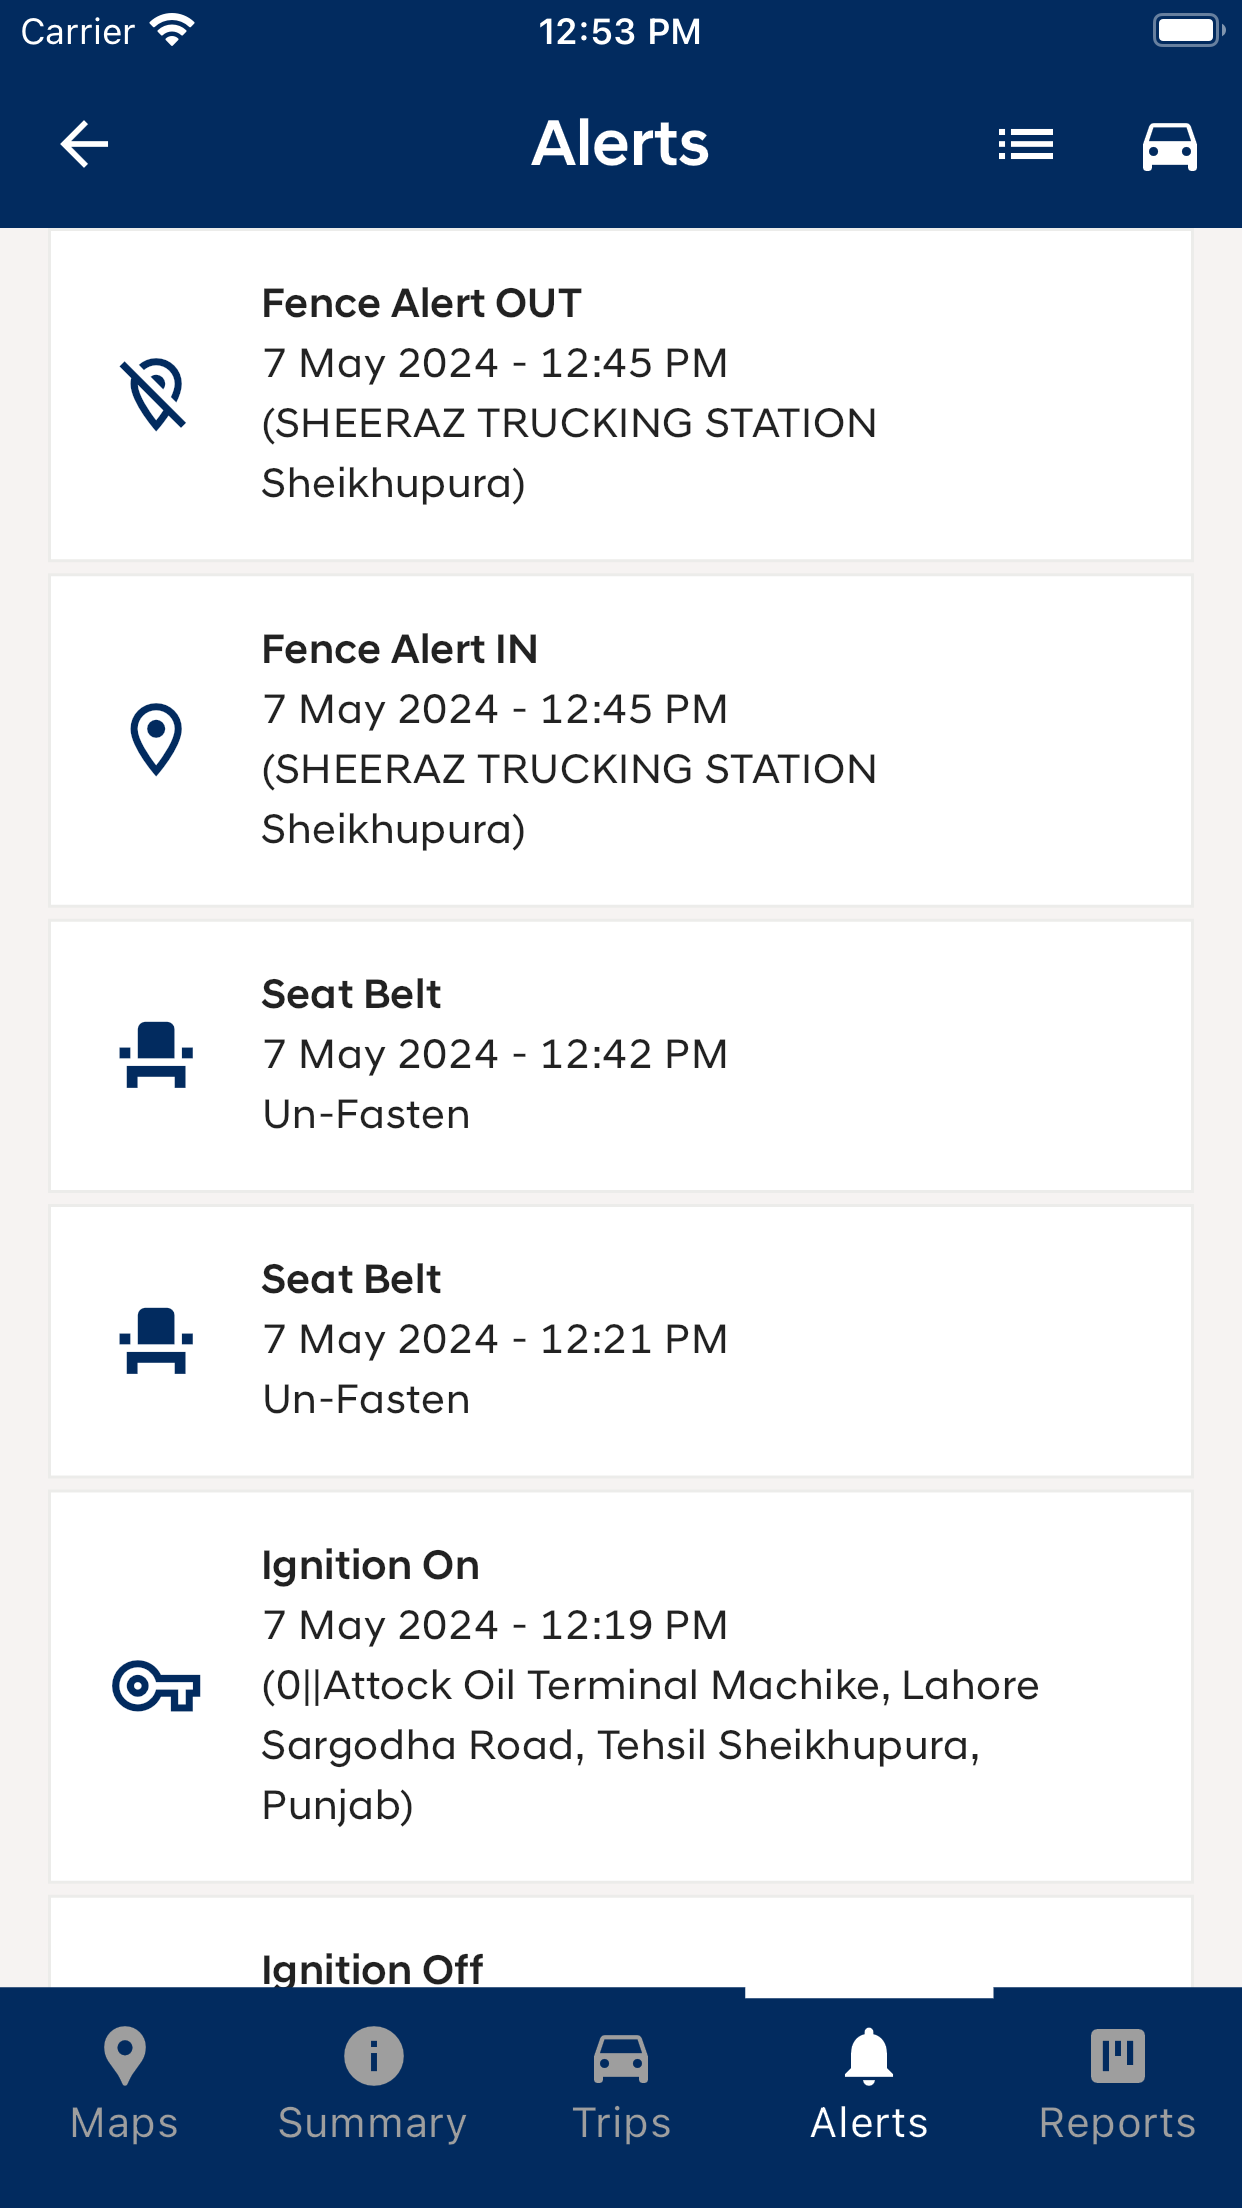Screen dimensions: 1242x2208
Task: Click the Fence Alert OUT crossed-pin icon
Action: click(155, 395)
